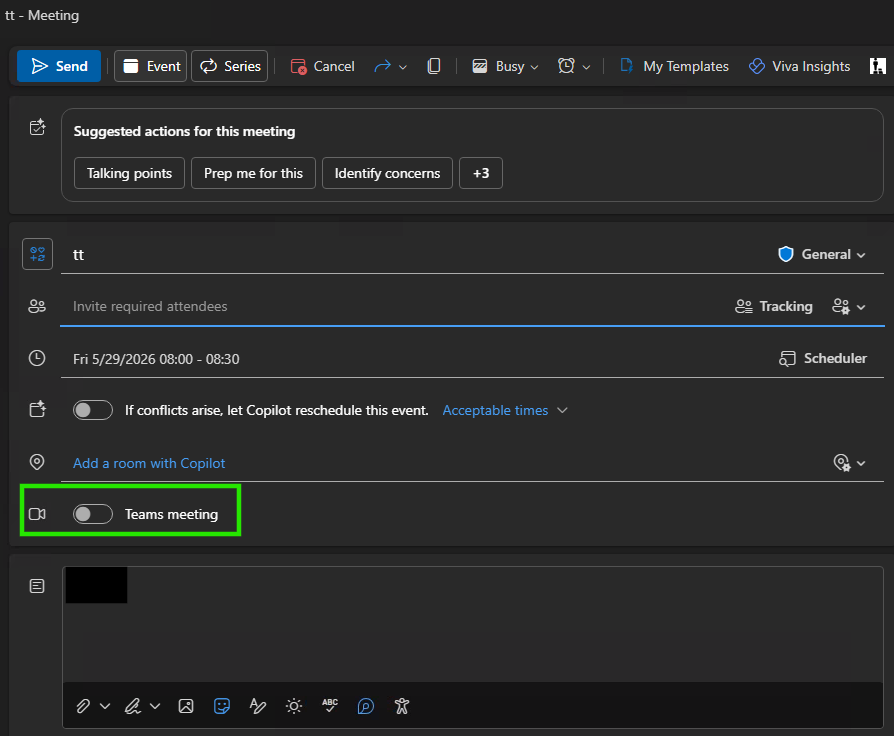Click the signature pen icon

(133, 706)
